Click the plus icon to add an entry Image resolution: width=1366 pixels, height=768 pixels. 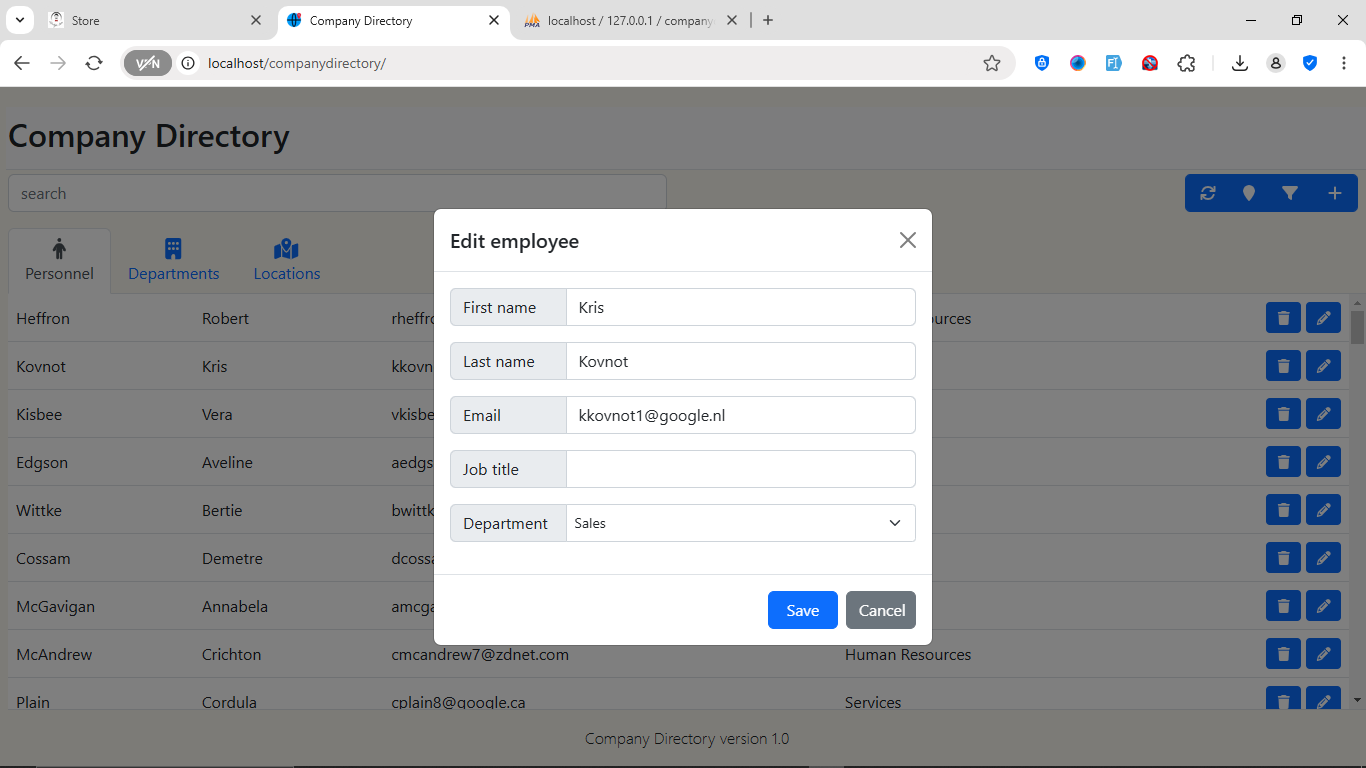[1334, 193]
